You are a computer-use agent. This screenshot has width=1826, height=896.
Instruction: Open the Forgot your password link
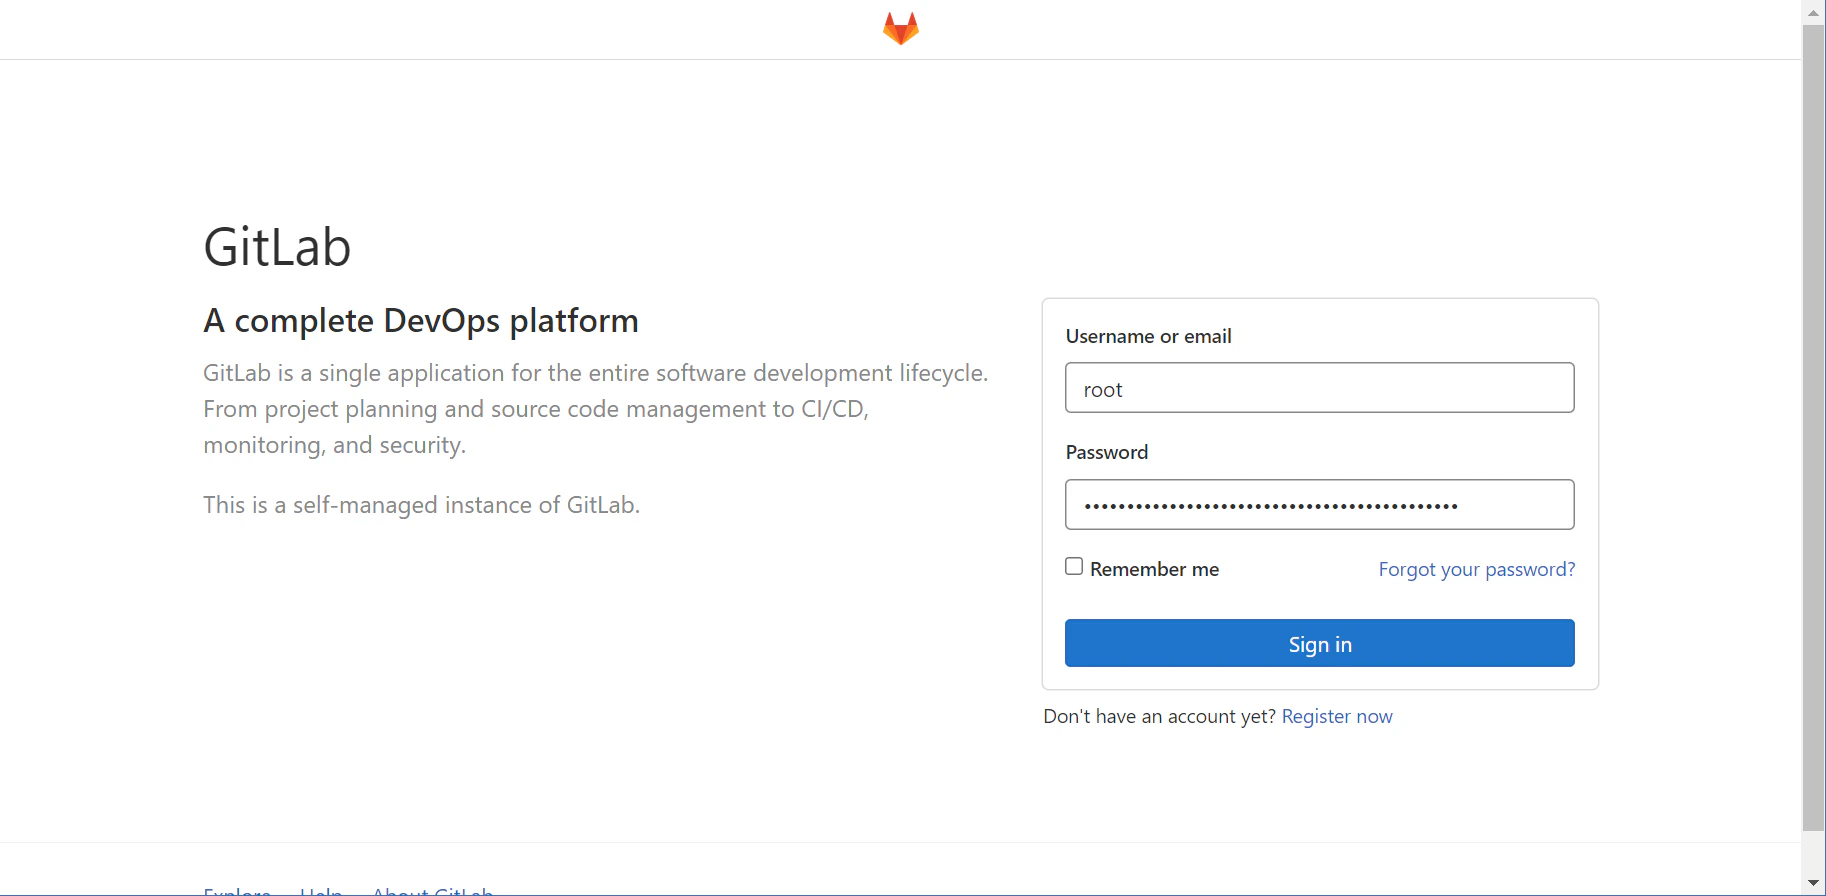1477,569
